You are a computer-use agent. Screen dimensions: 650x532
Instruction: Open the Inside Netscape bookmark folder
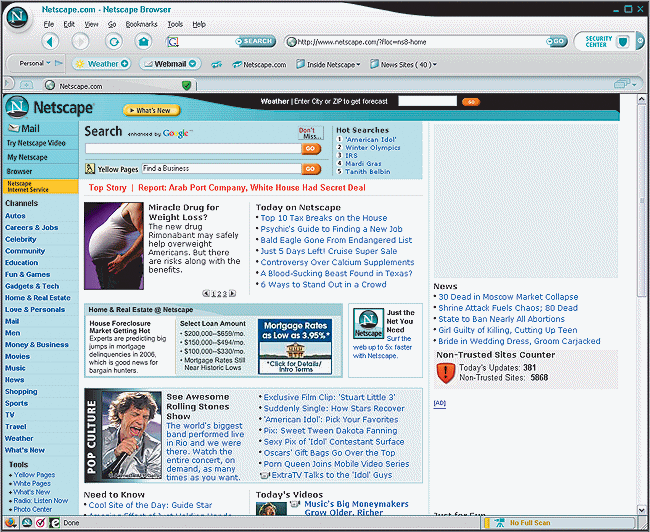[328, 64]
